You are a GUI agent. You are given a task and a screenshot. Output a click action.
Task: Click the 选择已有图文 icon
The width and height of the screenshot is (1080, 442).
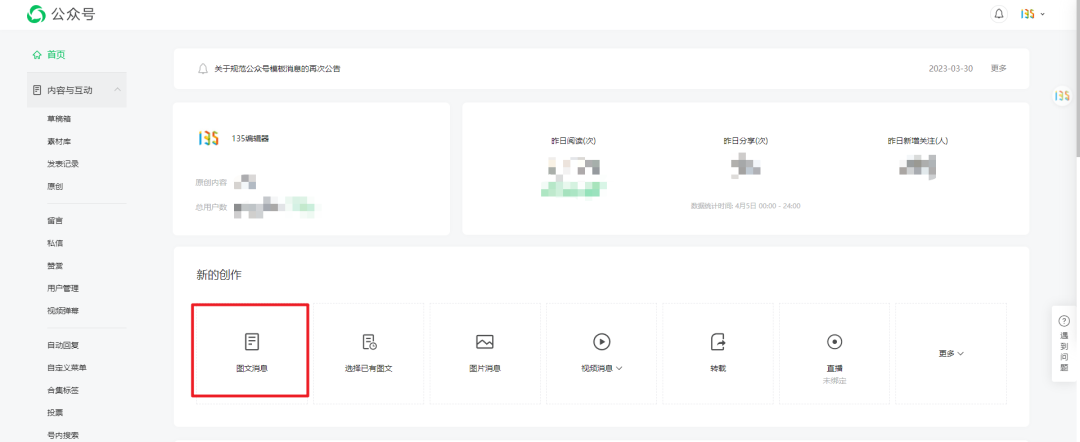[x=369, y=342]
